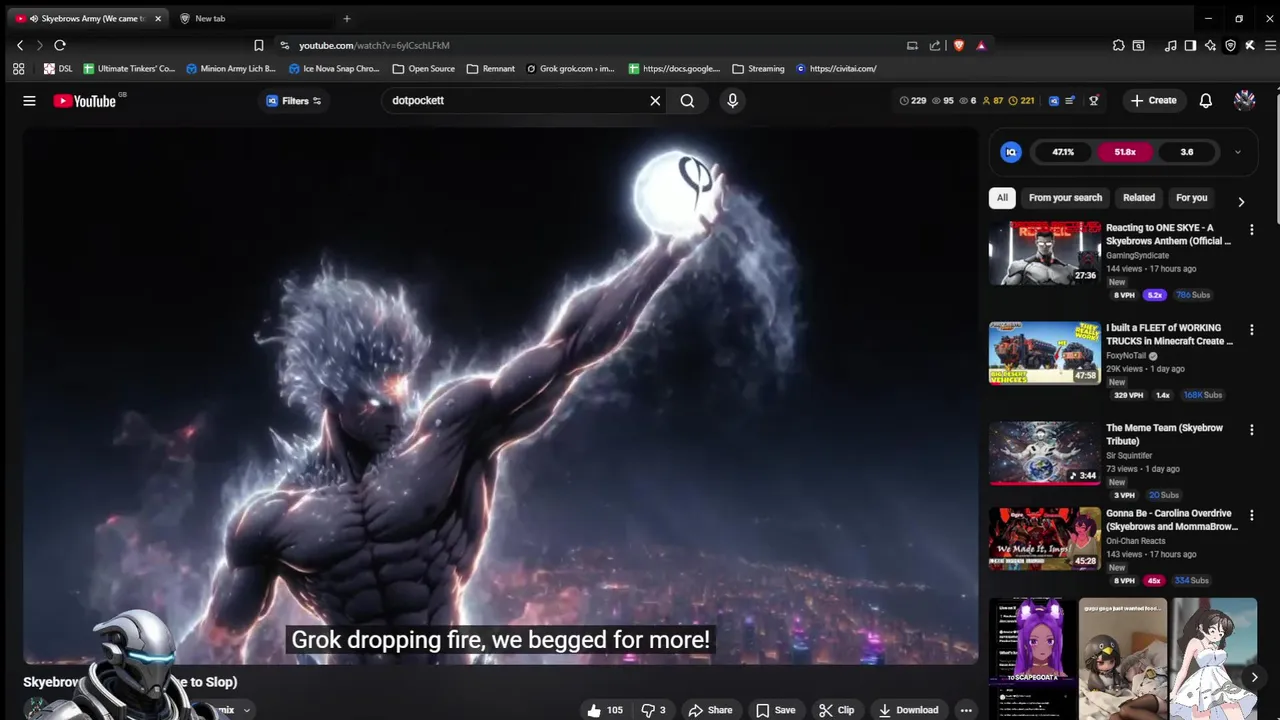This screenshot has width=1280, height=720.
Task: Go to YouTube home via logo
Action: point(85,100)
